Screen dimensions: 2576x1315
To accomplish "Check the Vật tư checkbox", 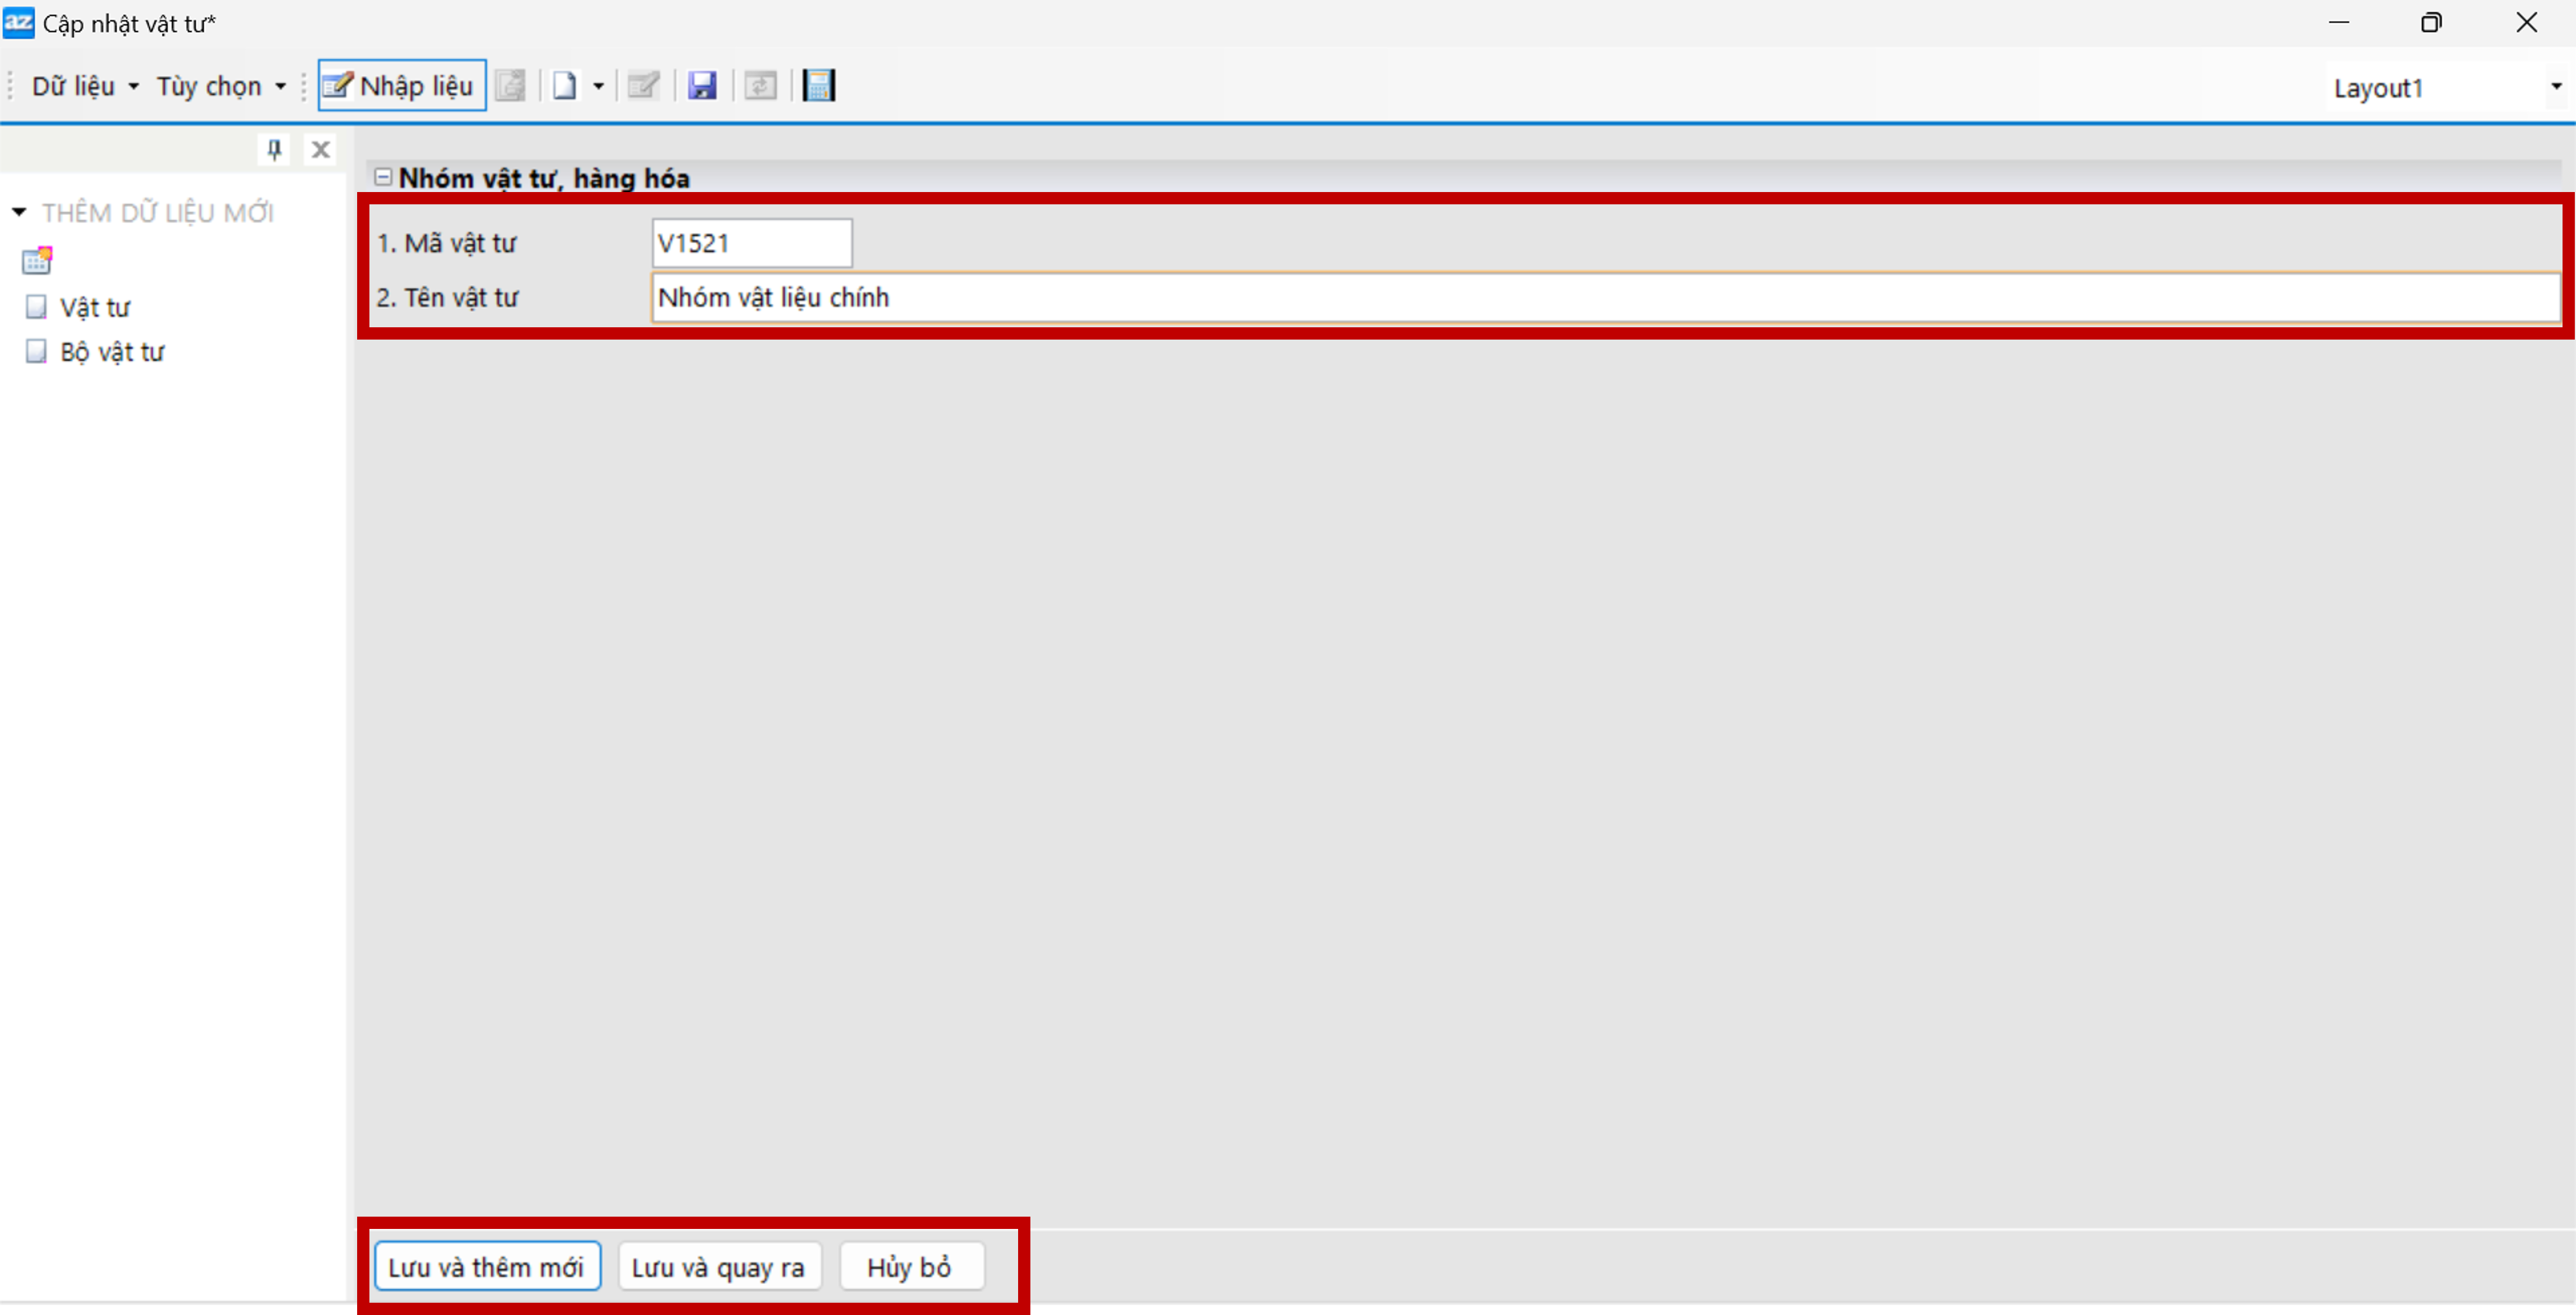I will pyautogui.click(x=36, y=307).
